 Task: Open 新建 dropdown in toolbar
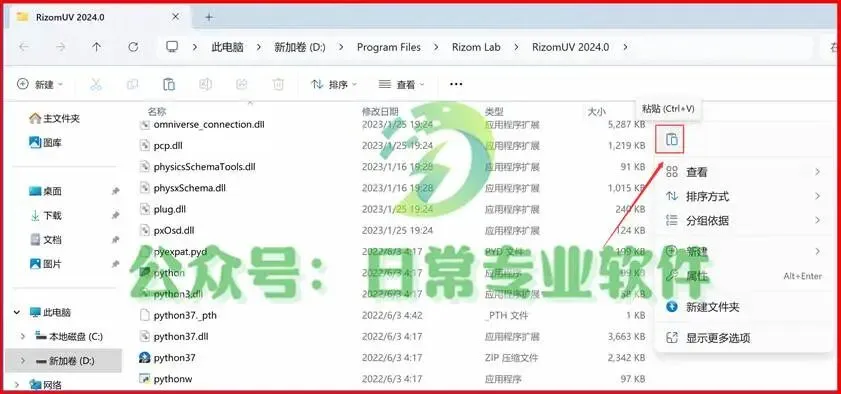click(x=40, y=84)
